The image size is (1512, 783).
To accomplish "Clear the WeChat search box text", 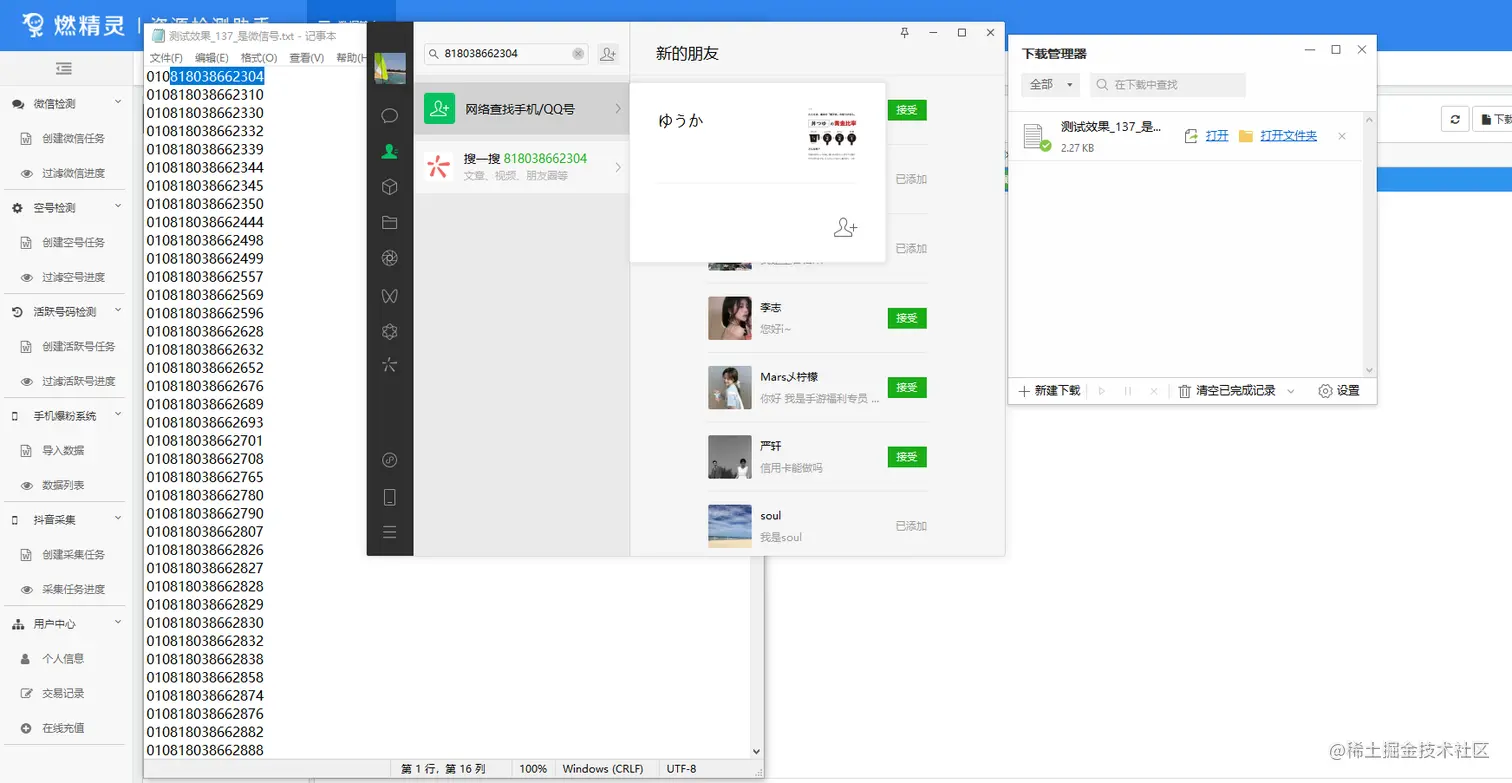I will coord(578,54).
